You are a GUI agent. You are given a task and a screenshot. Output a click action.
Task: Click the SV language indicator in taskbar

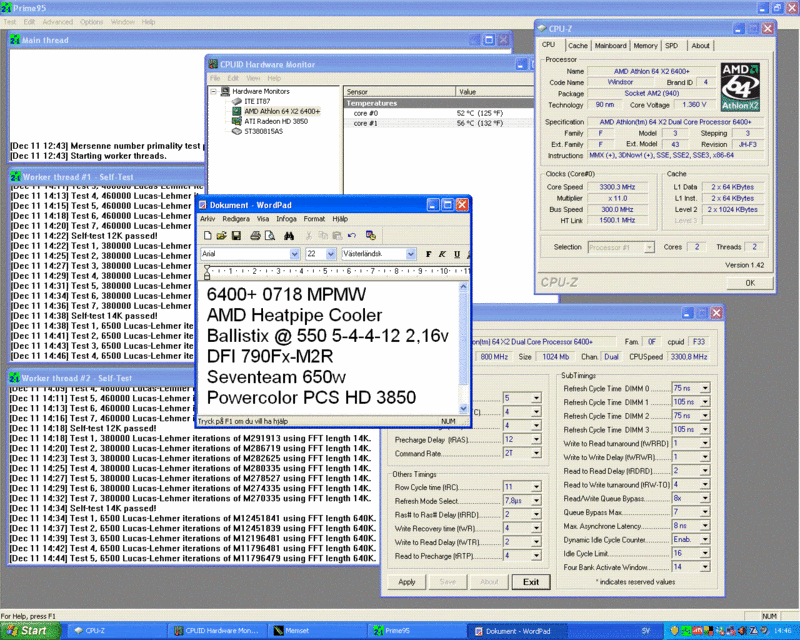tap(646, 631)
